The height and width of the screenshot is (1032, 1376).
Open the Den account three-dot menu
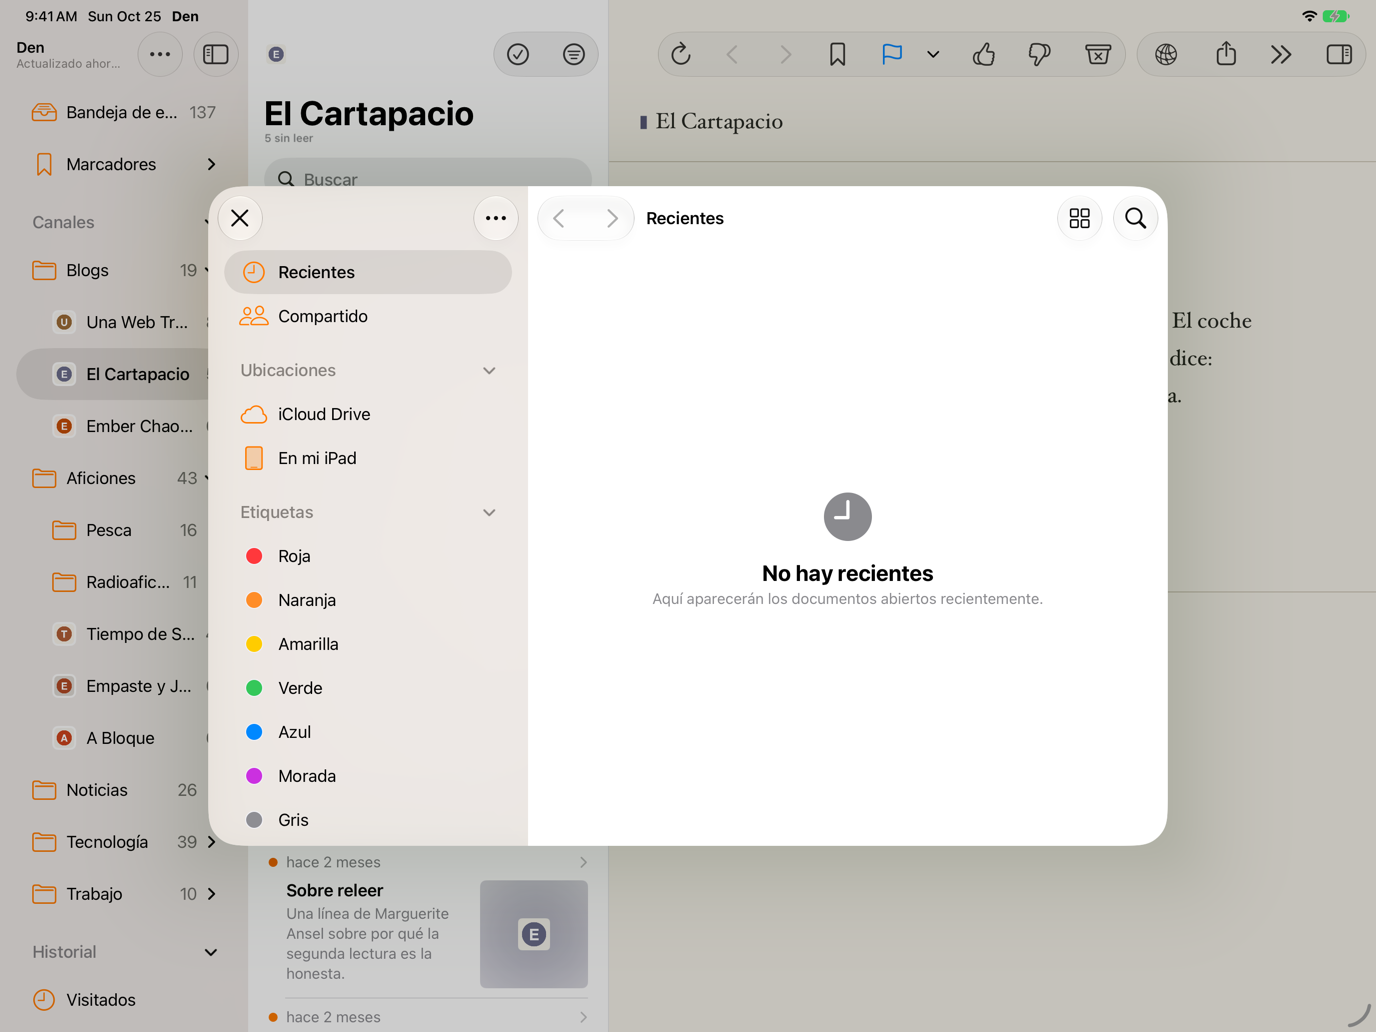pyautogui.click(x=160, y=54)
